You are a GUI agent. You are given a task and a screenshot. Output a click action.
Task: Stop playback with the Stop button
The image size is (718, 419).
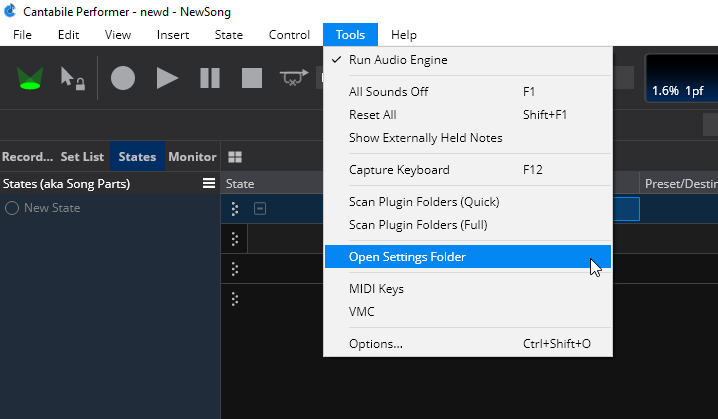tap(252, 78)
